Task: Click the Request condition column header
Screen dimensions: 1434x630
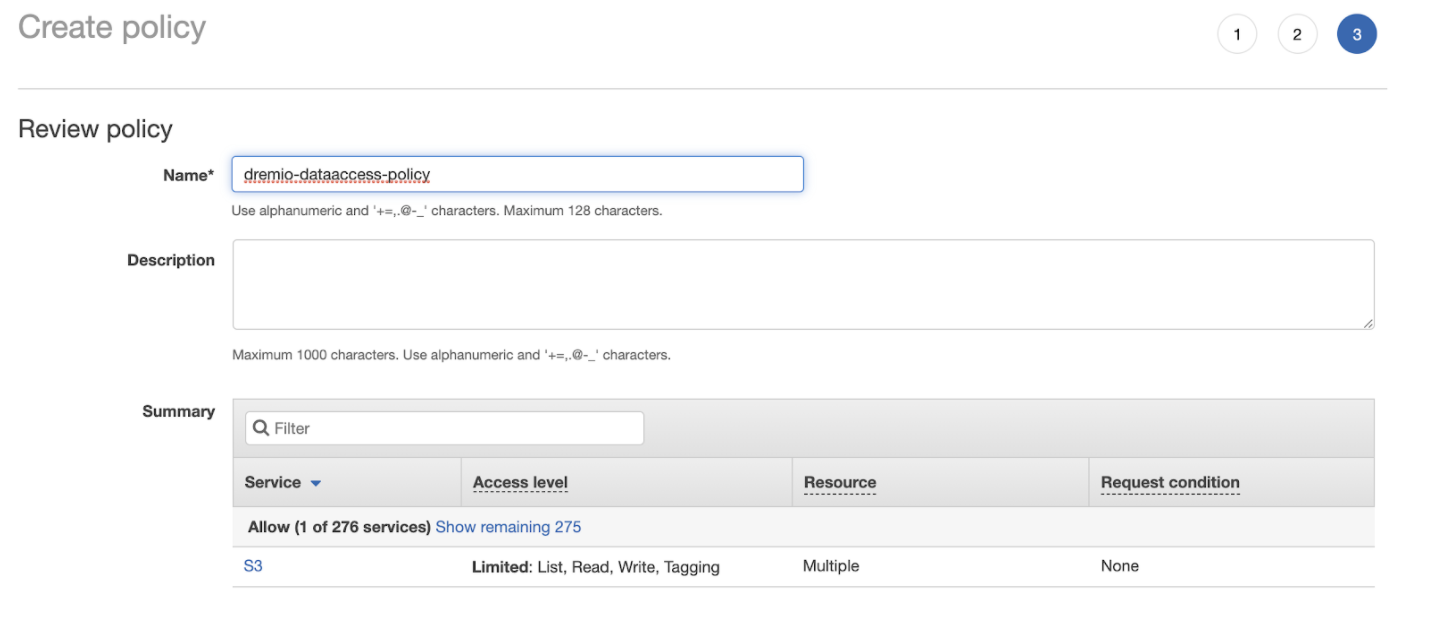Action: click(1169, 482)
